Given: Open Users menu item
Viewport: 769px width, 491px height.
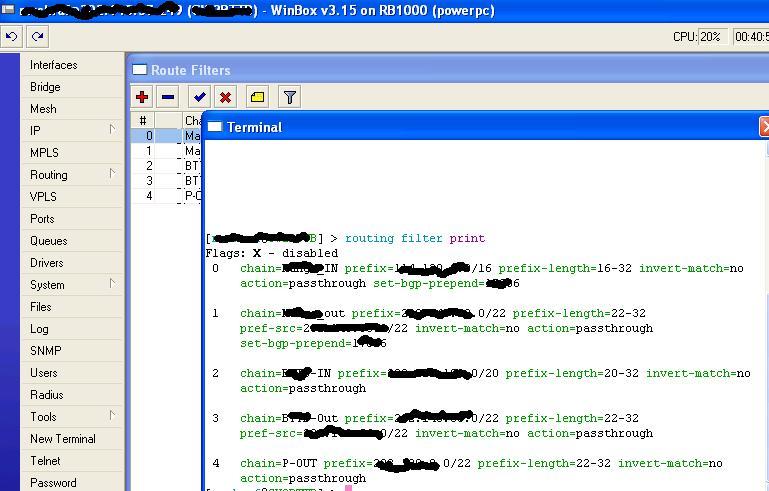Looking at the screenshot, I should coord(44,373).
